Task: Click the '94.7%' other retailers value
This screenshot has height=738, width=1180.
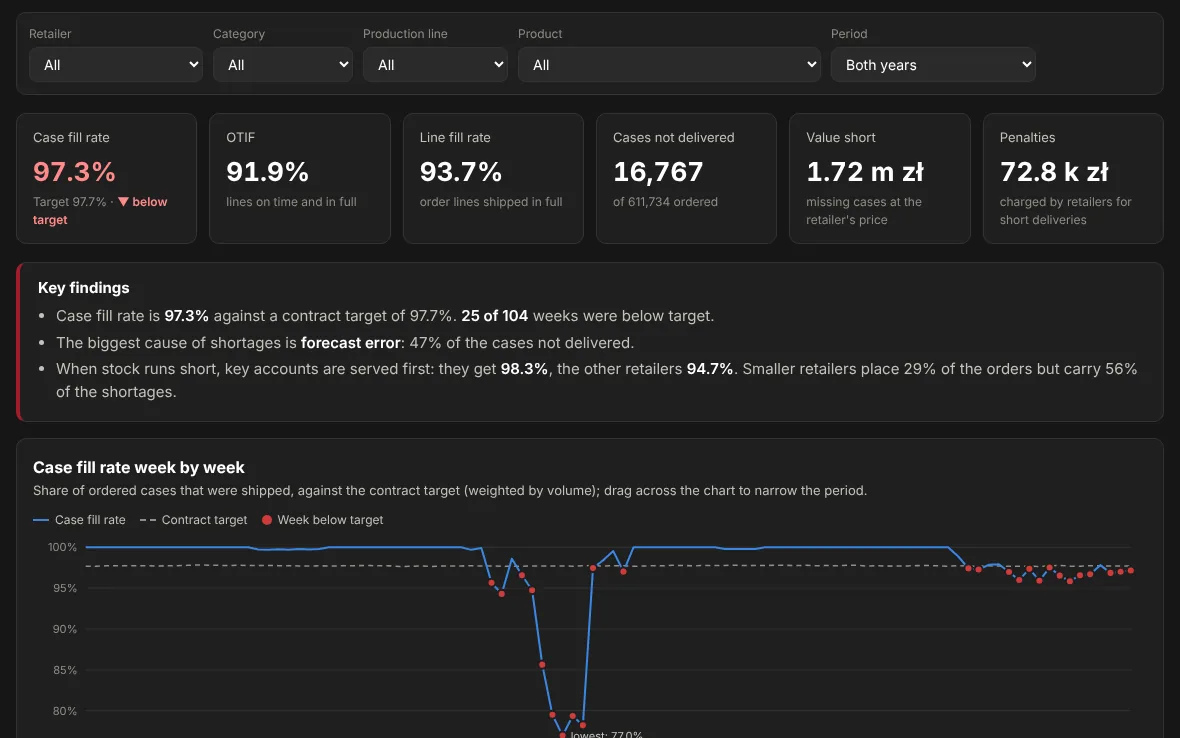Action: 710,369
